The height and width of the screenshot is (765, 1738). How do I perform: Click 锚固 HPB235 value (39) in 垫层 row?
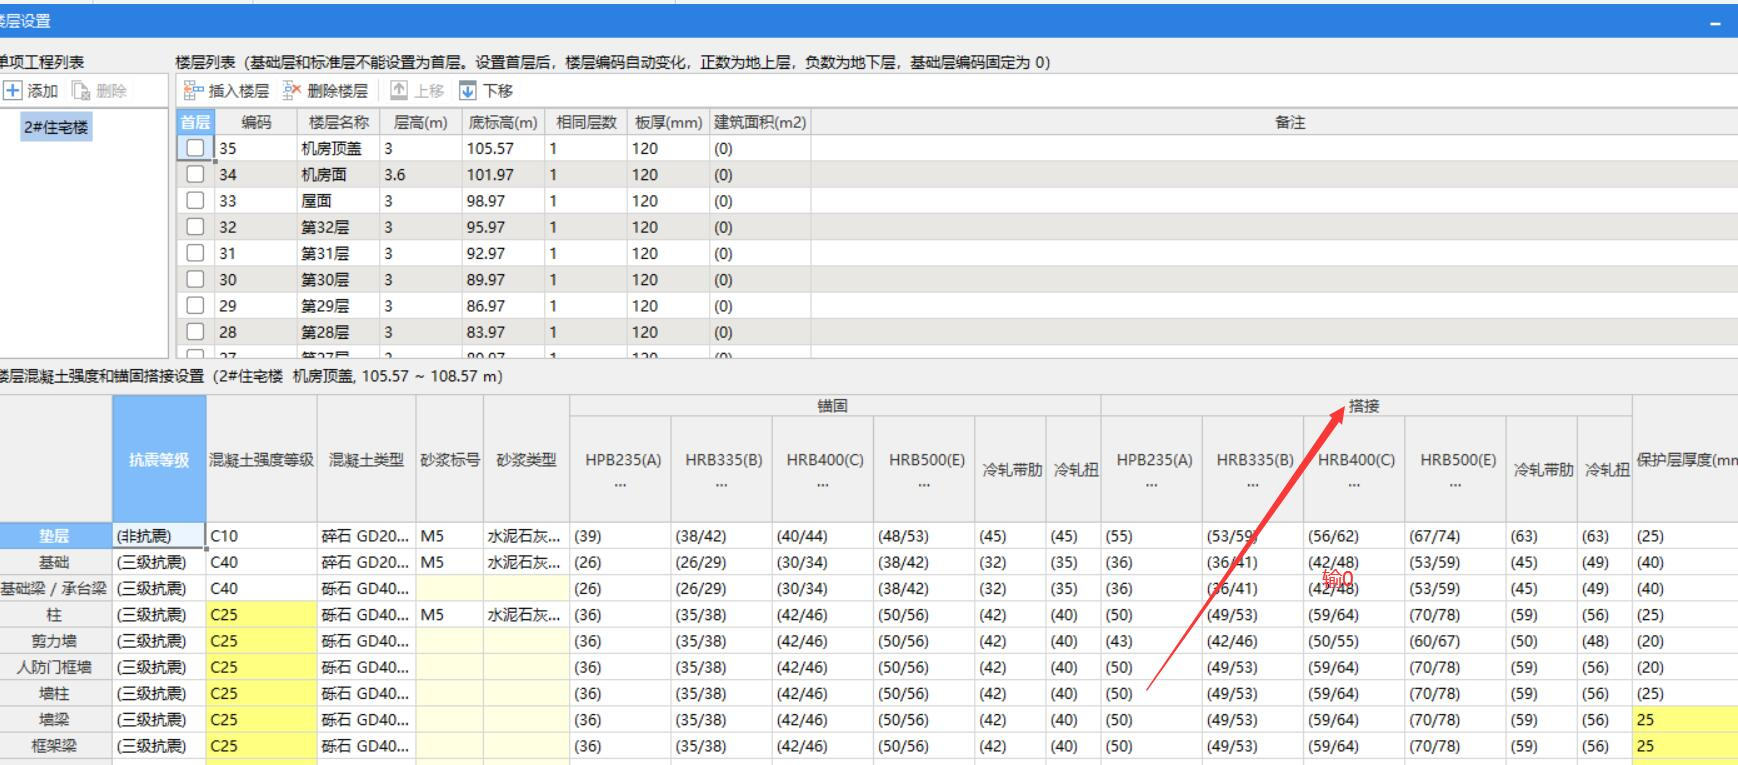[x=621, y=536]
